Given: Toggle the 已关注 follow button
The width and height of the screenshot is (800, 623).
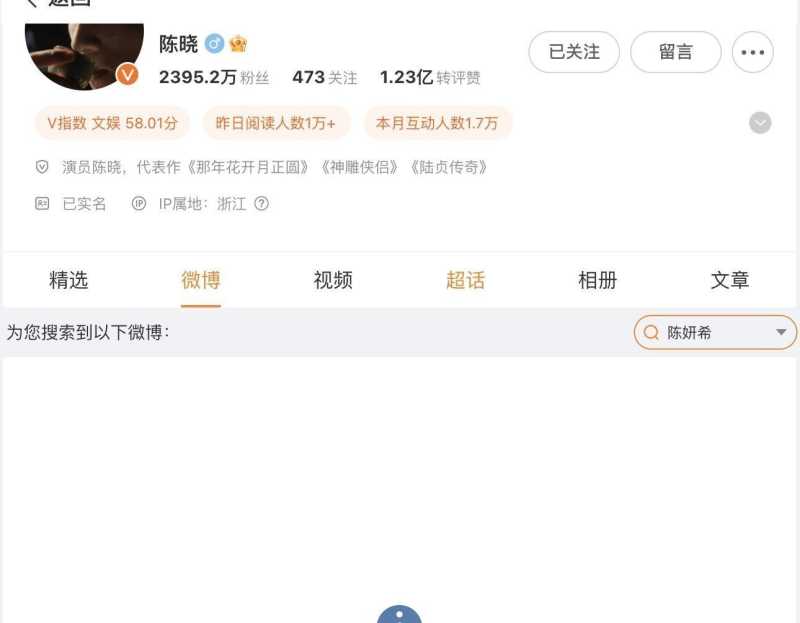Looking at the screenshot, I should click(x=574, y=52).
